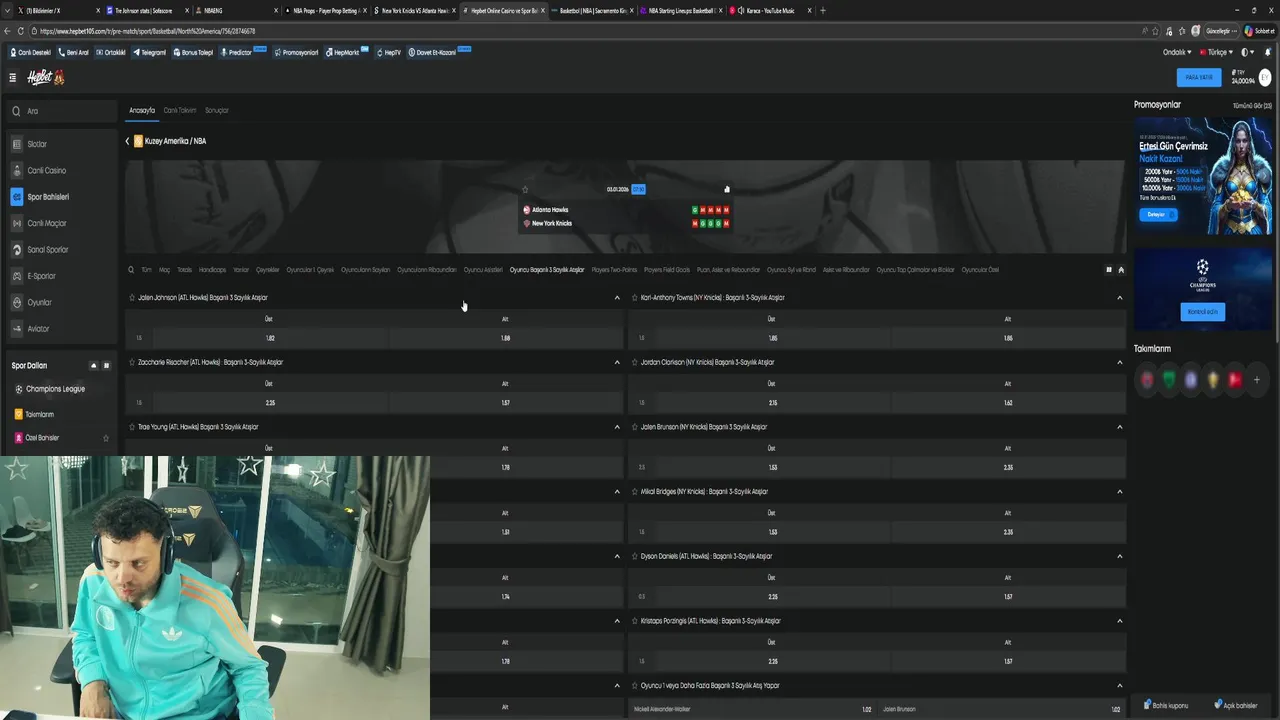Click the Telegram shortcut in top bar
Image resolution: width=1280 pixels, height=720 pixels.
[x=150, y=52]
